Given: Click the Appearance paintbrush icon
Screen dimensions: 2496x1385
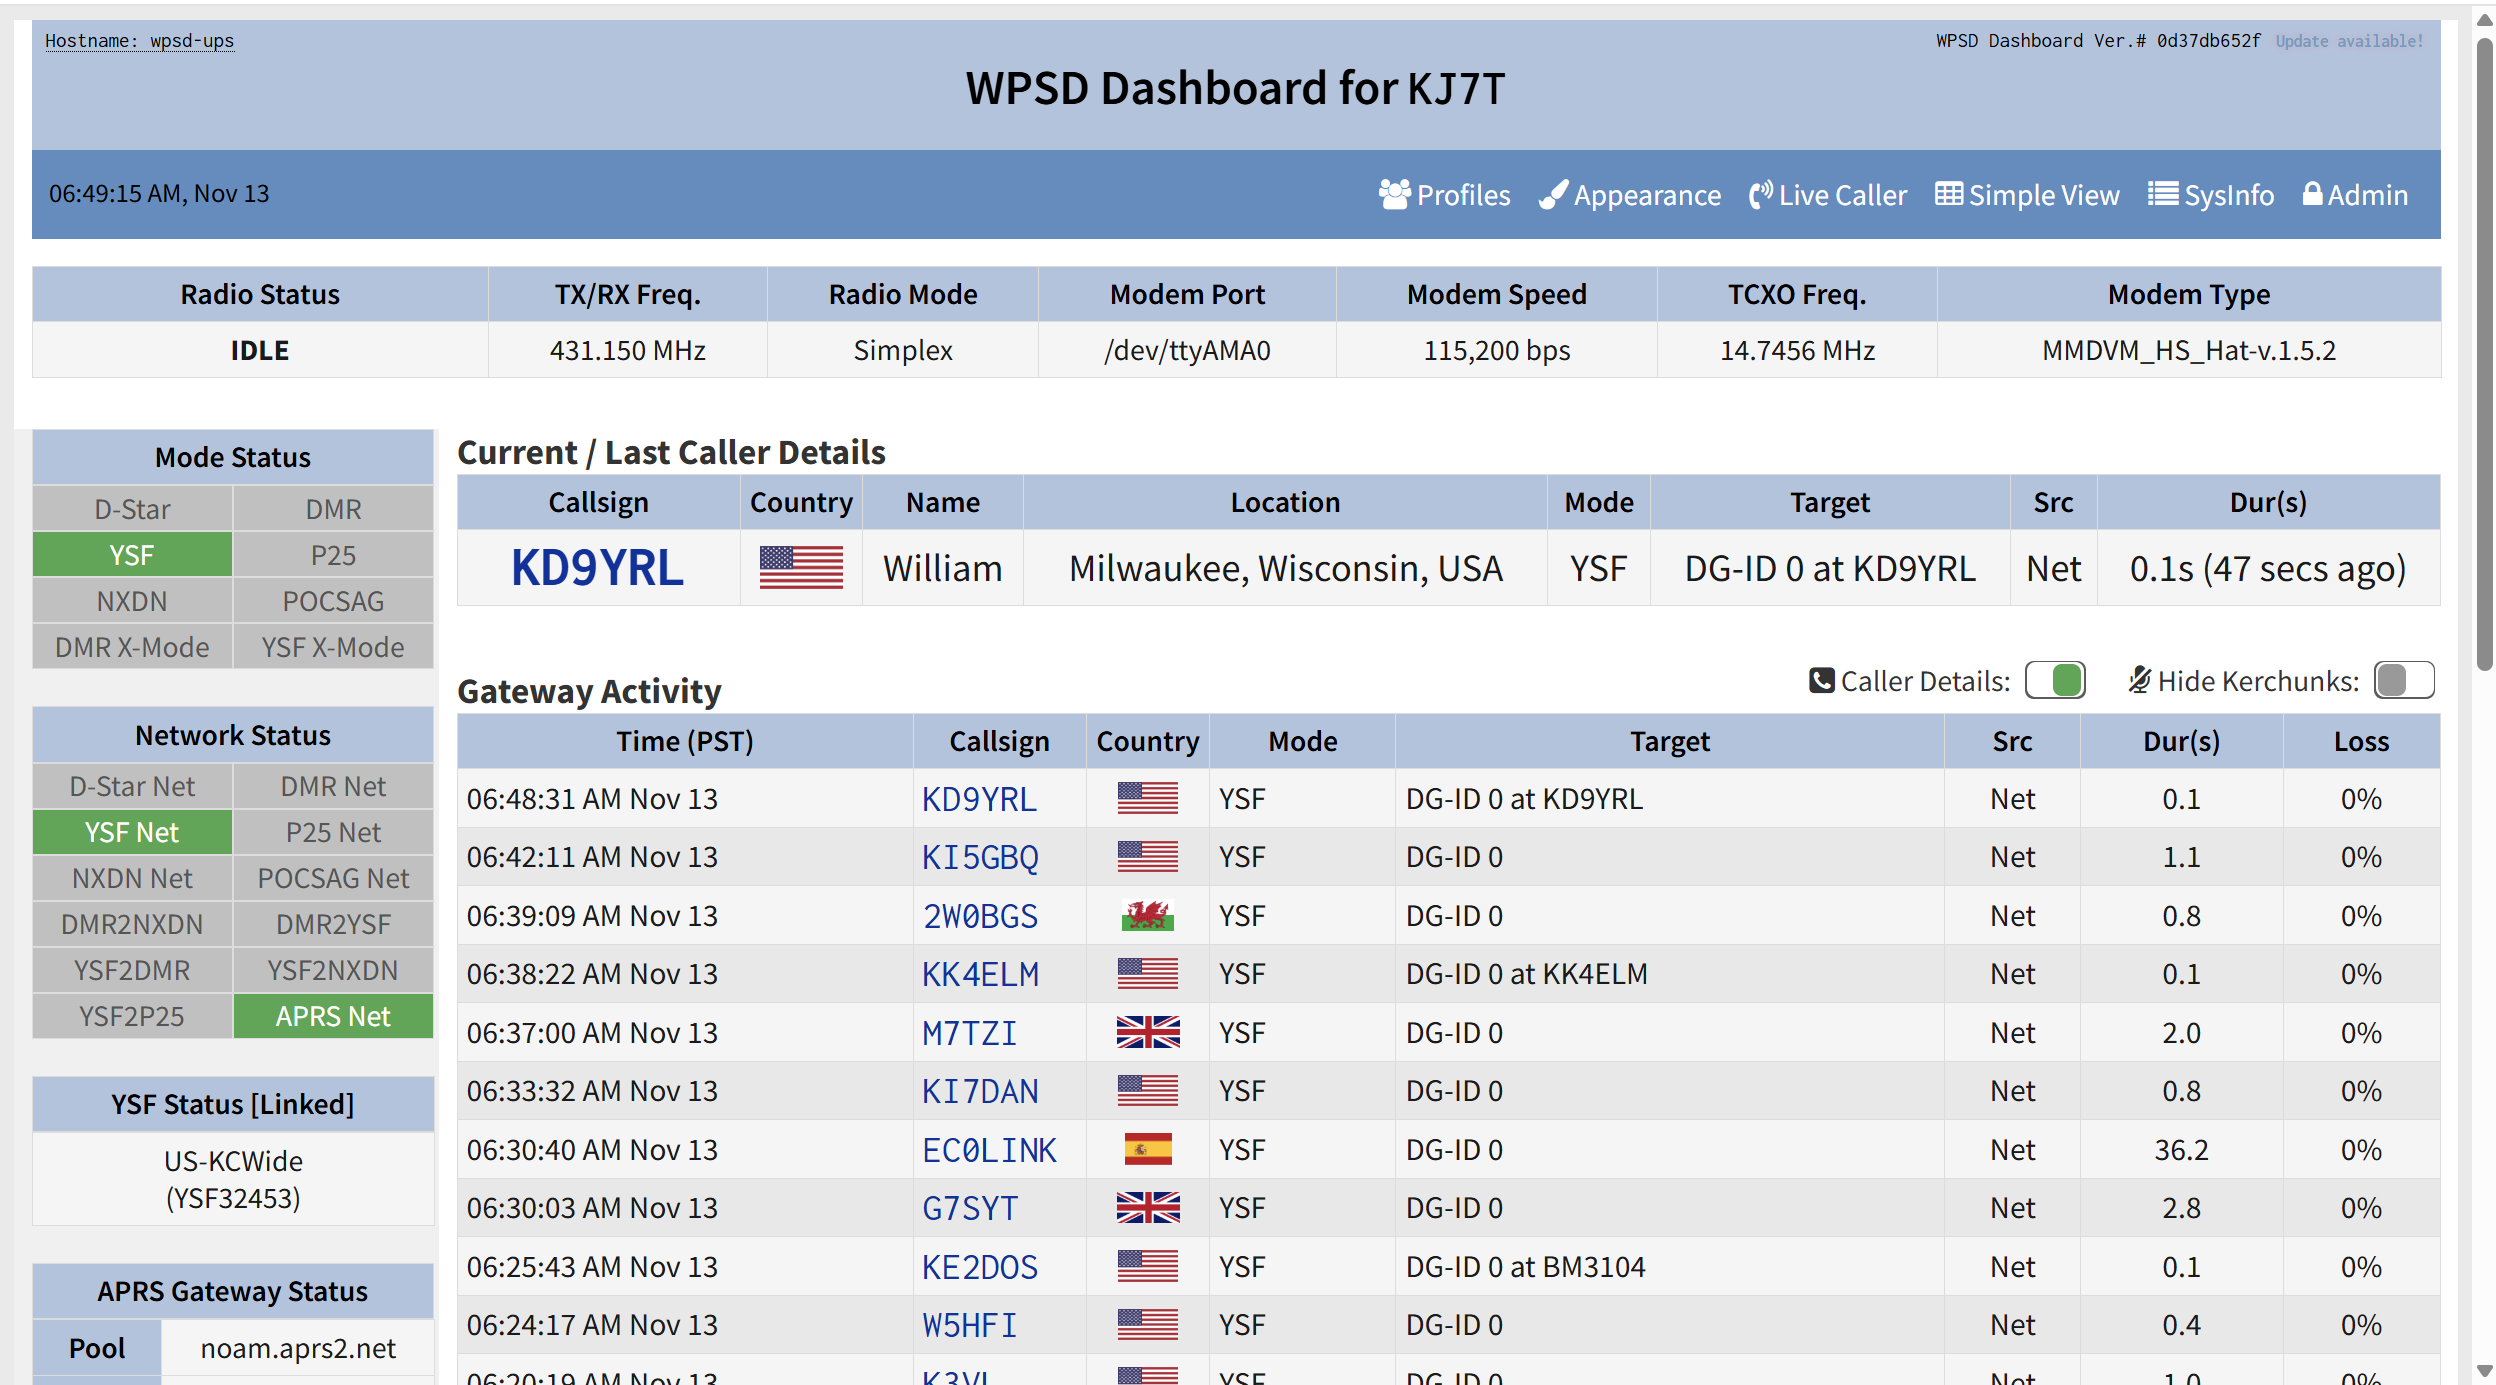Looking at the screenshot, I should pos(1553,194).
